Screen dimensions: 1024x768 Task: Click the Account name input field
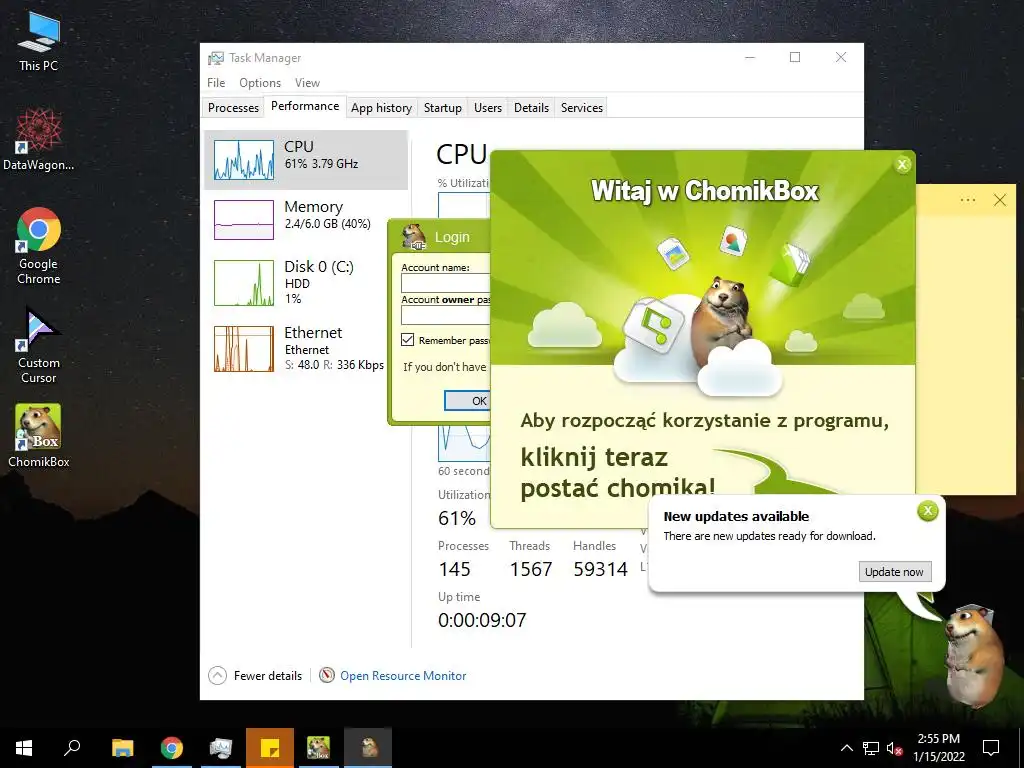(x=445, y=283)
